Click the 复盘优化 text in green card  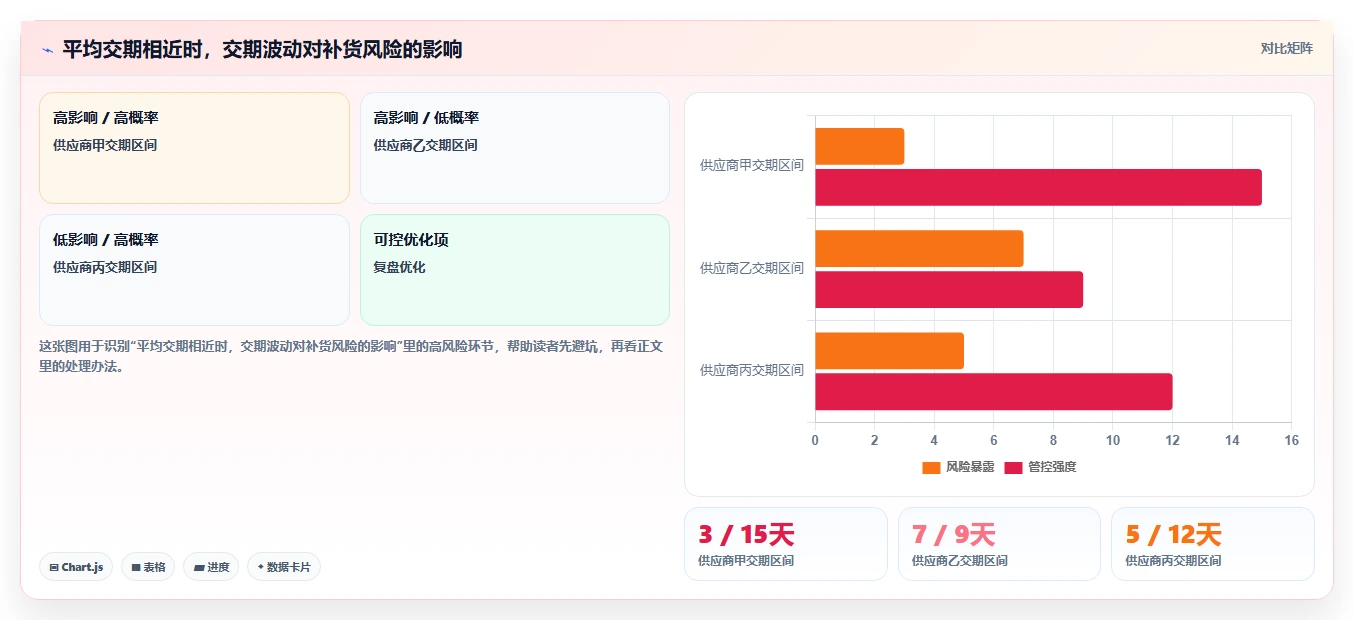click(x=400, y=267)
